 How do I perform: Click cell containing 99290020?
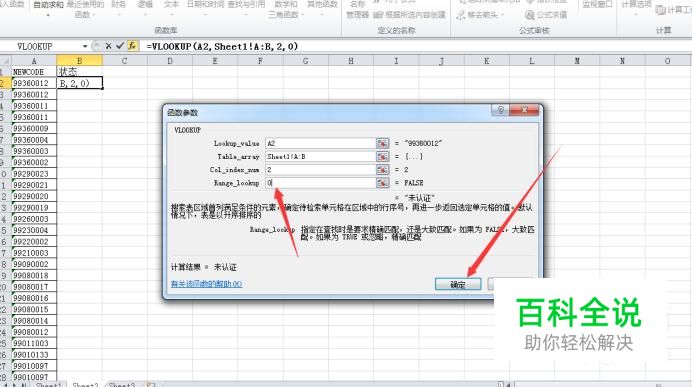(34, 196)
